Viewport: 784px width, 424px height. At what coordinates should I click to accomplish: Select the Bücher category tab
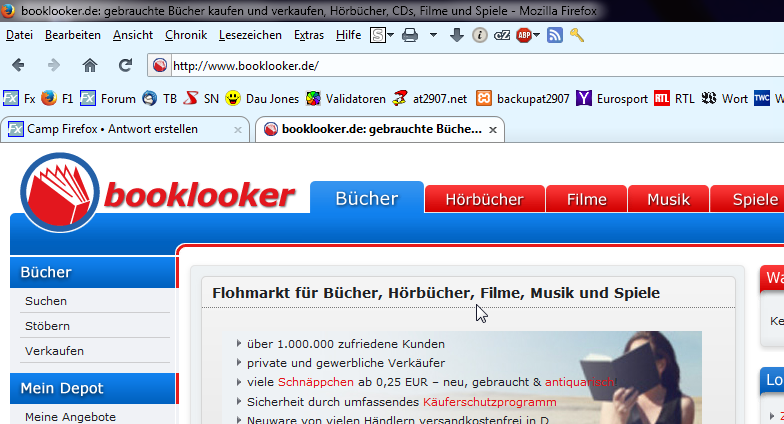click(367, 198)
